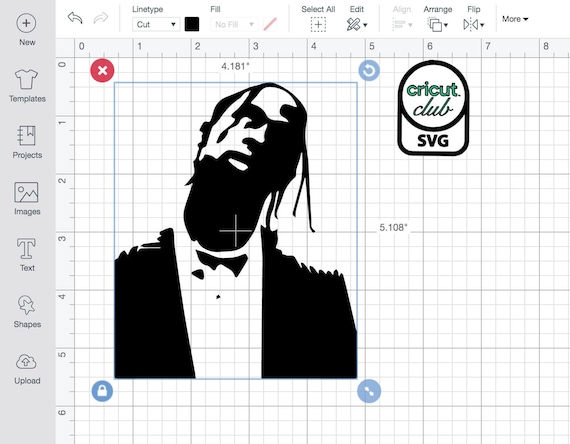
Task: Open the Shapes panel
Action: pos(26,305)
